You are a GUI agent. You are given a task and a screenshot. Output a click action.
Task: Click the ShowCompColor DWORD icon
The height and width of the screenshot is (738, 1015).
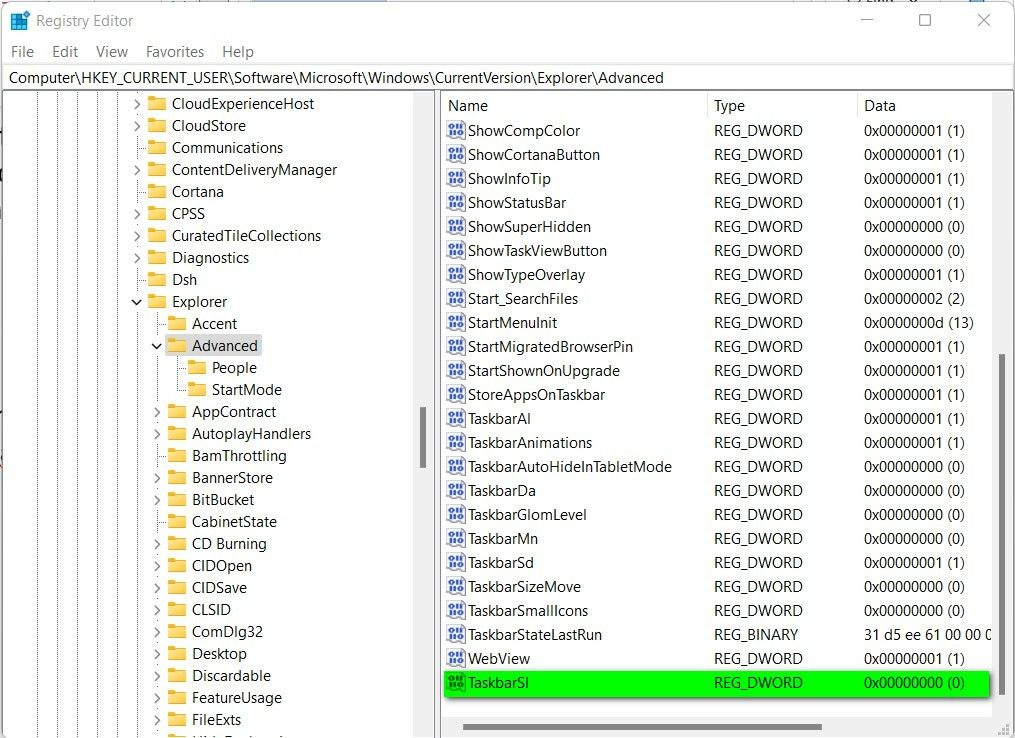456,130
